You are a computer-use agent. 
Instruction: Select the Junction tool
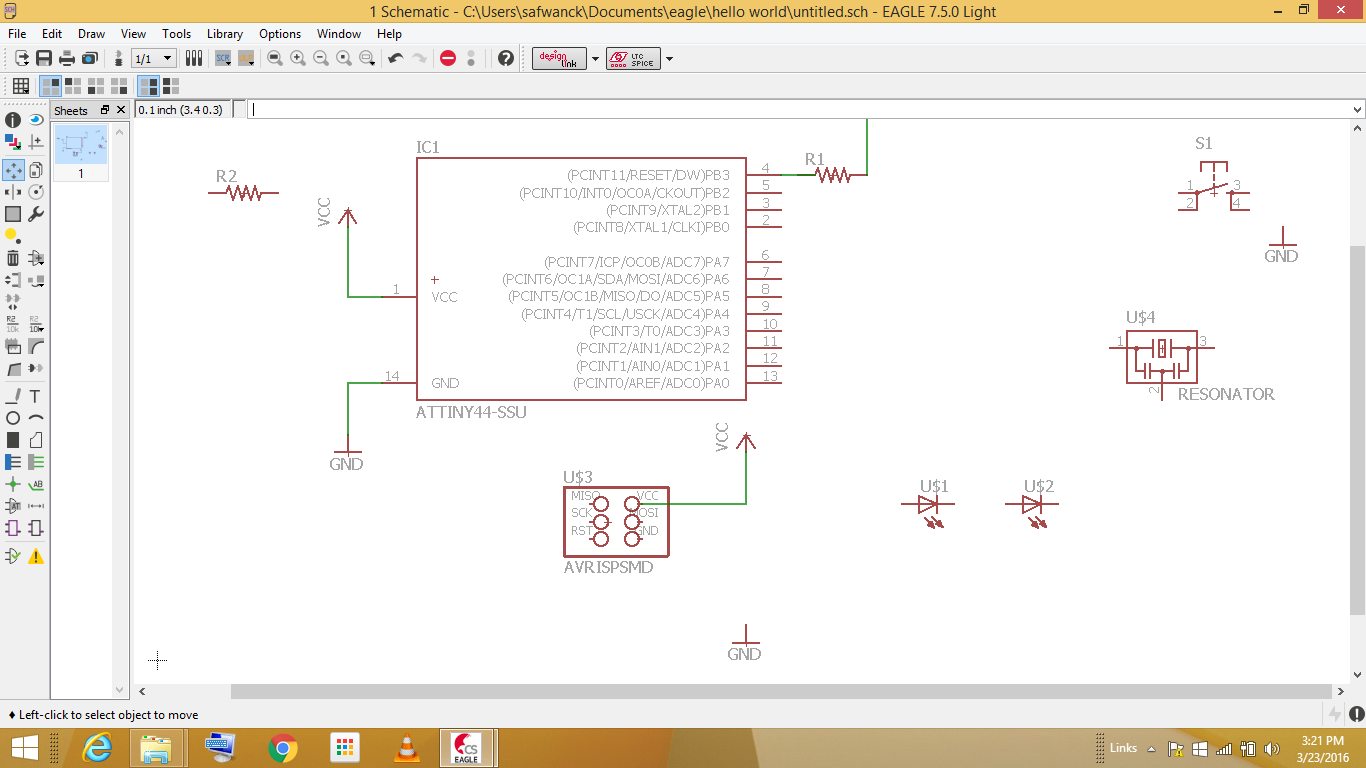click(13, 484)
